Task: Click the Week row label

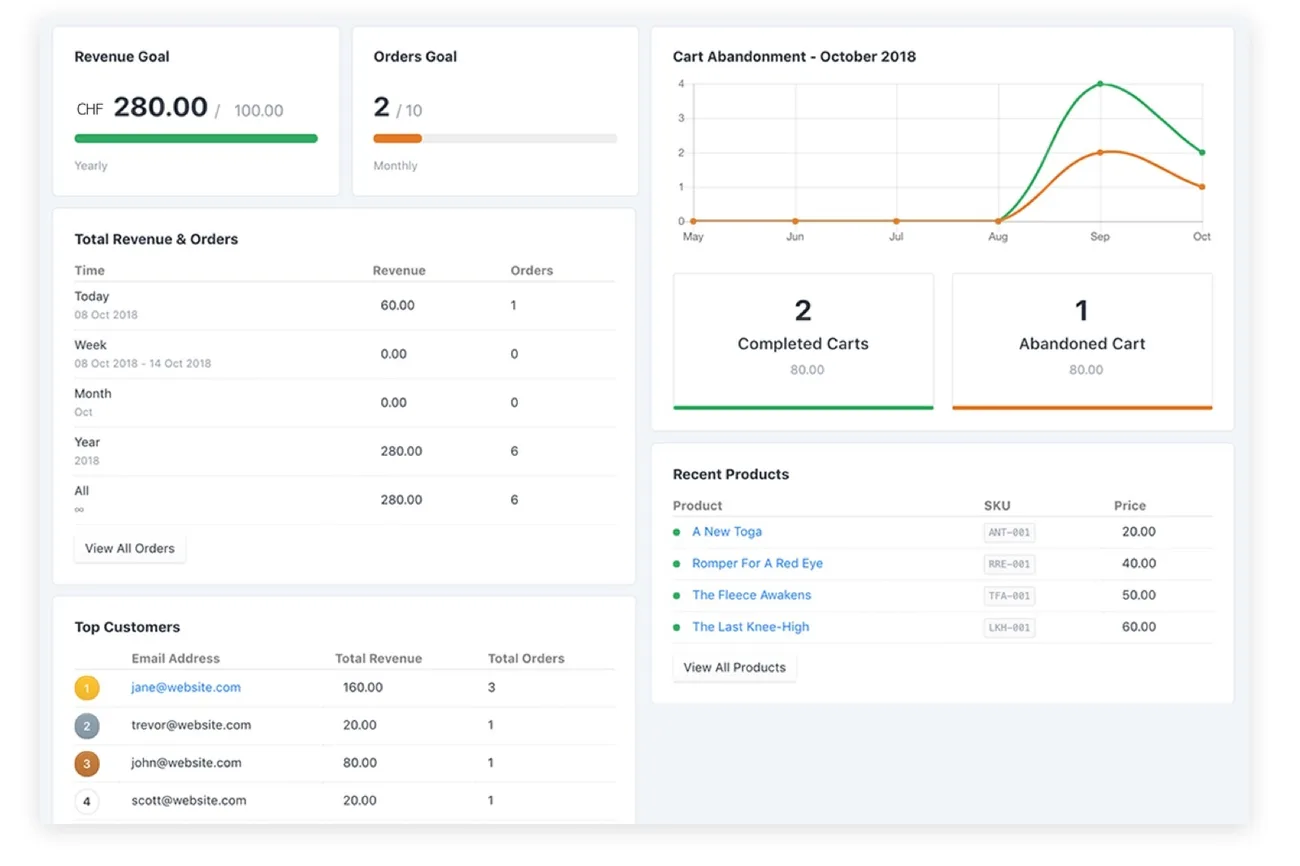Action: [90, 345]
